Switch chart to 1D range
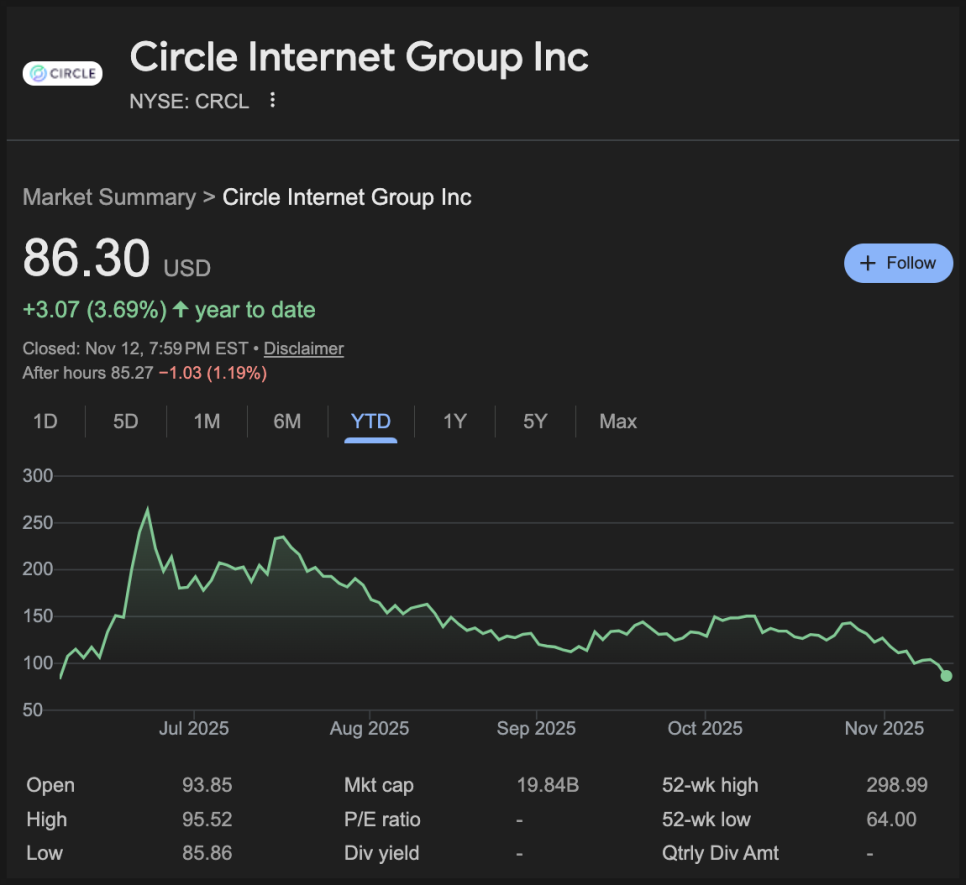The height and width of the screenshot is (885, 966). point(45,421)
